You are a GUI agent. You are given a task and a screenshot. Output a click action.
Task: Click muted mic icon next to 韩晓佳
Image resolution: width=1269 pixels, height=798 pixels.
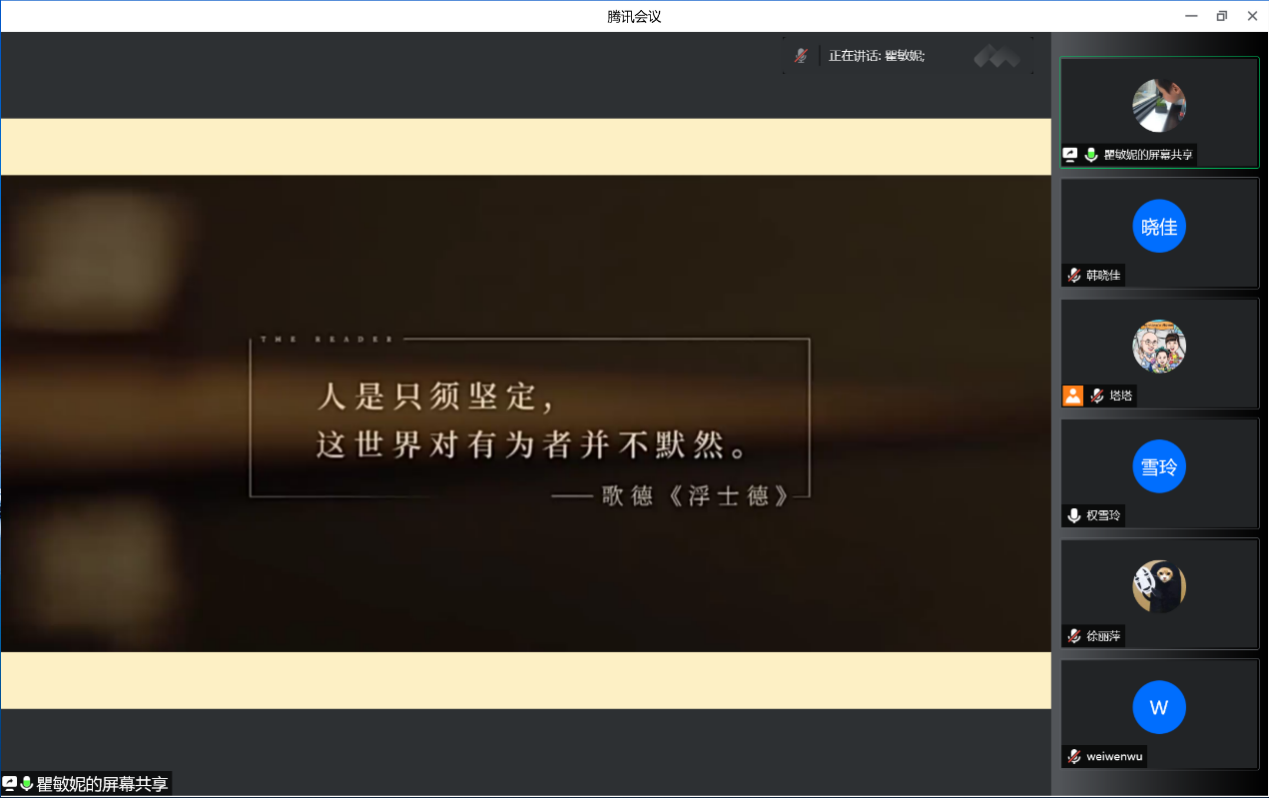1074,275
